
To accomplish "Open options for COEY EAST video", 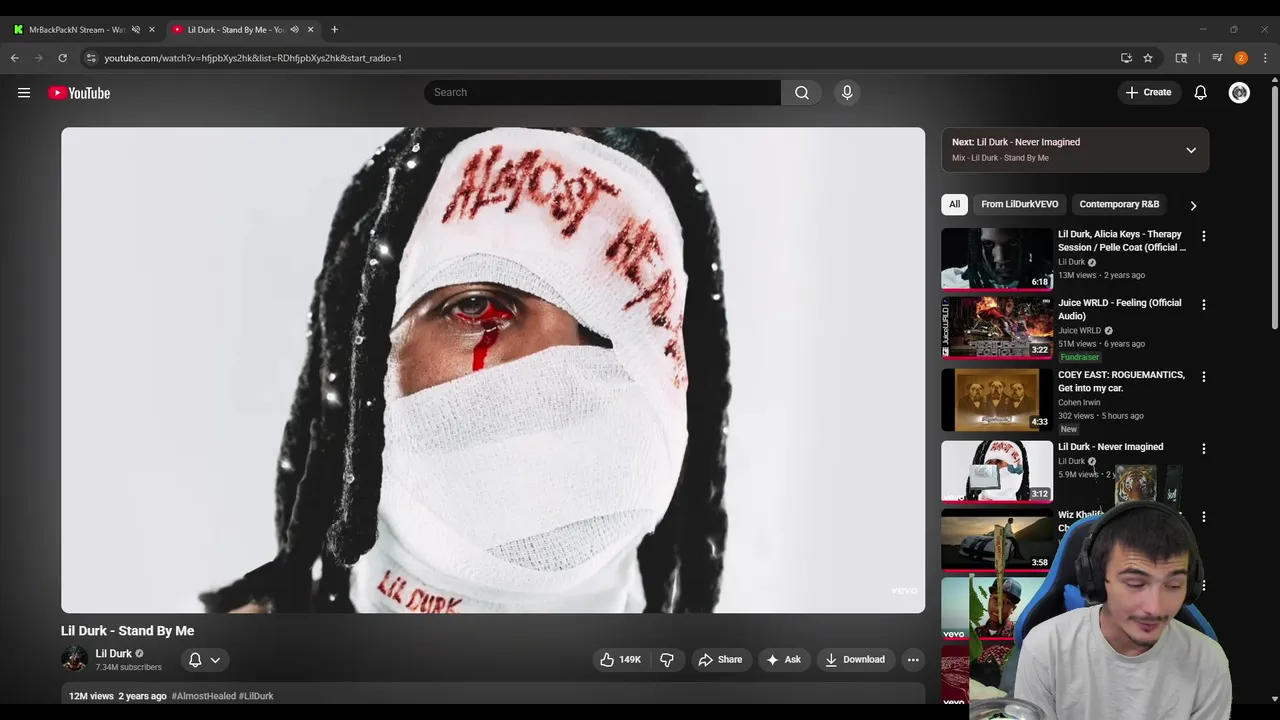I will tap(1203, 377).
